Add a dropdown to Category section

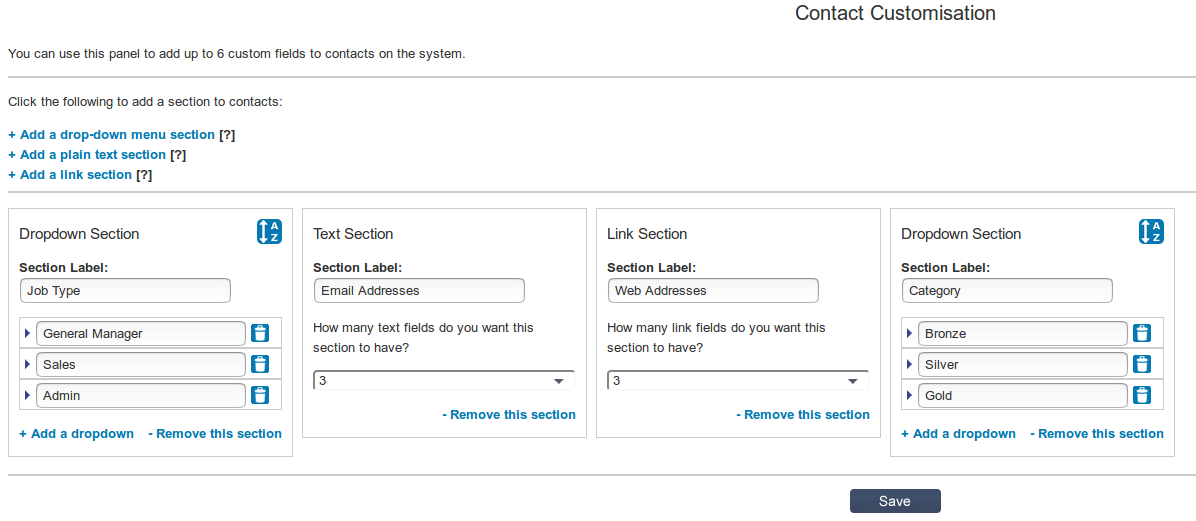[x=958, y=434]
